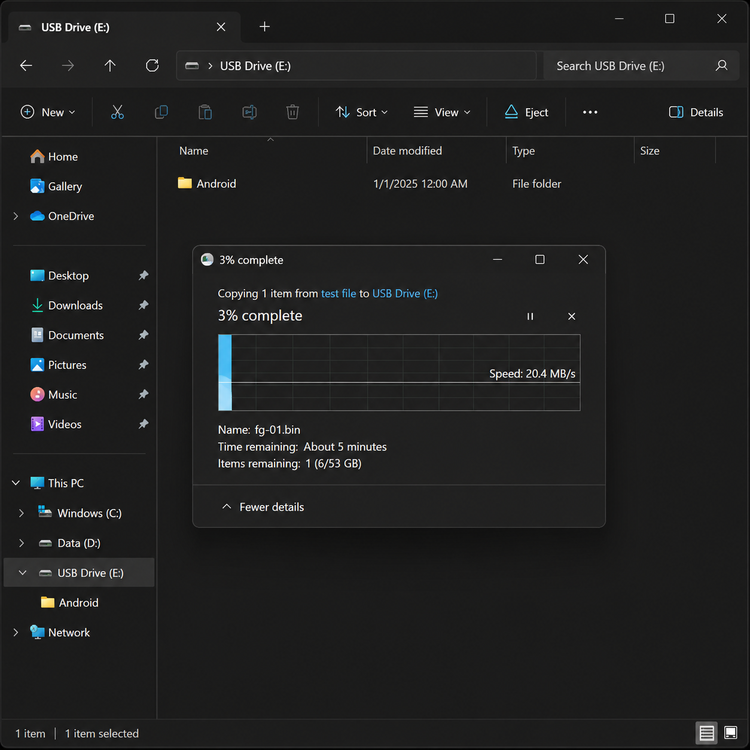The image size is (750, 750).
Task: Switch to large thumbnails view in status bar
Action: (x=730, y=733)
